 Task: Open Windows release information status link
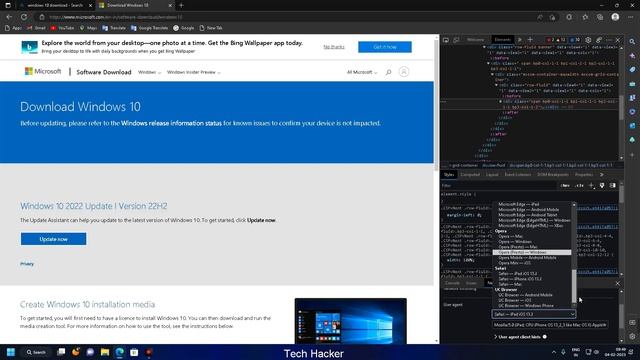[x=171, y=123]
